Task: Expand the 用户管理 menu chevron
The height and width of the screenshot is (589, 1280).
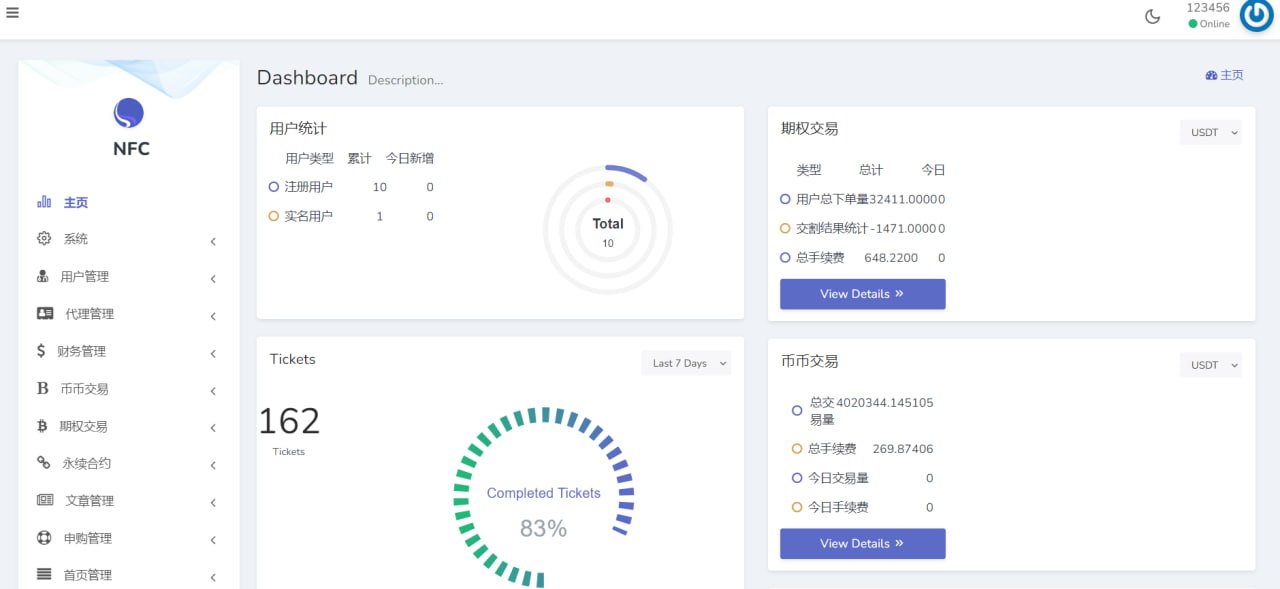Action: [x=213, y=278]
